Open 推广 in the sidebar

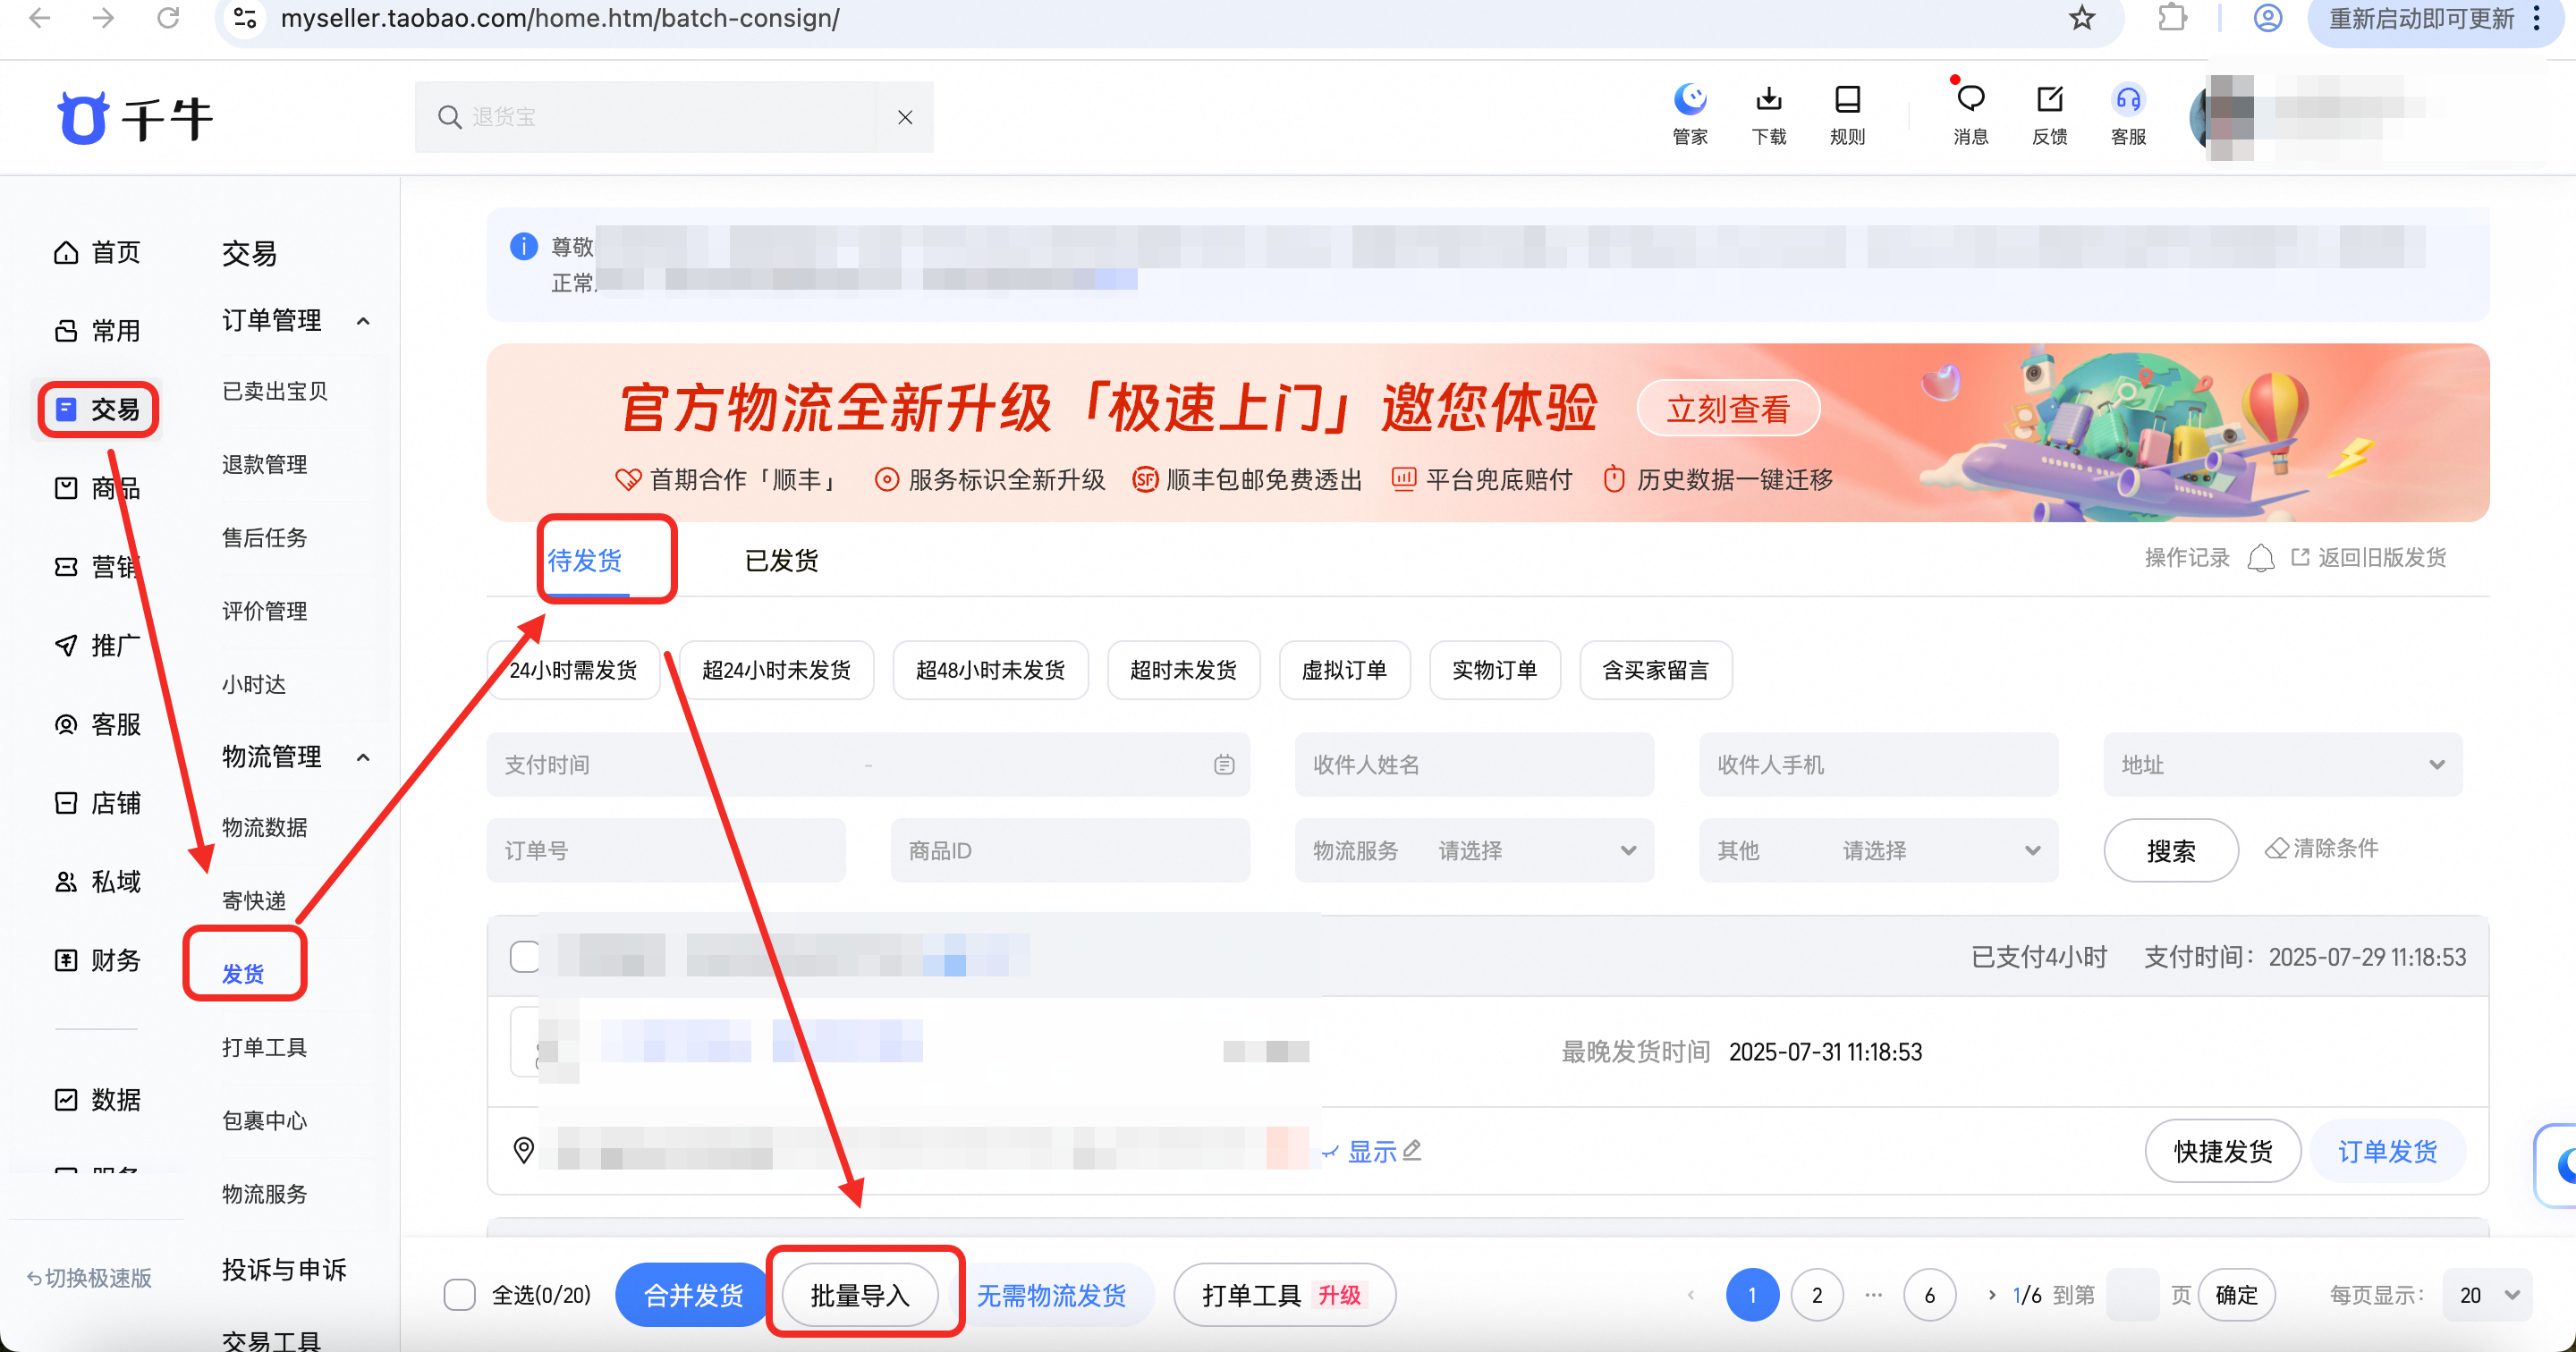(97, 645)
